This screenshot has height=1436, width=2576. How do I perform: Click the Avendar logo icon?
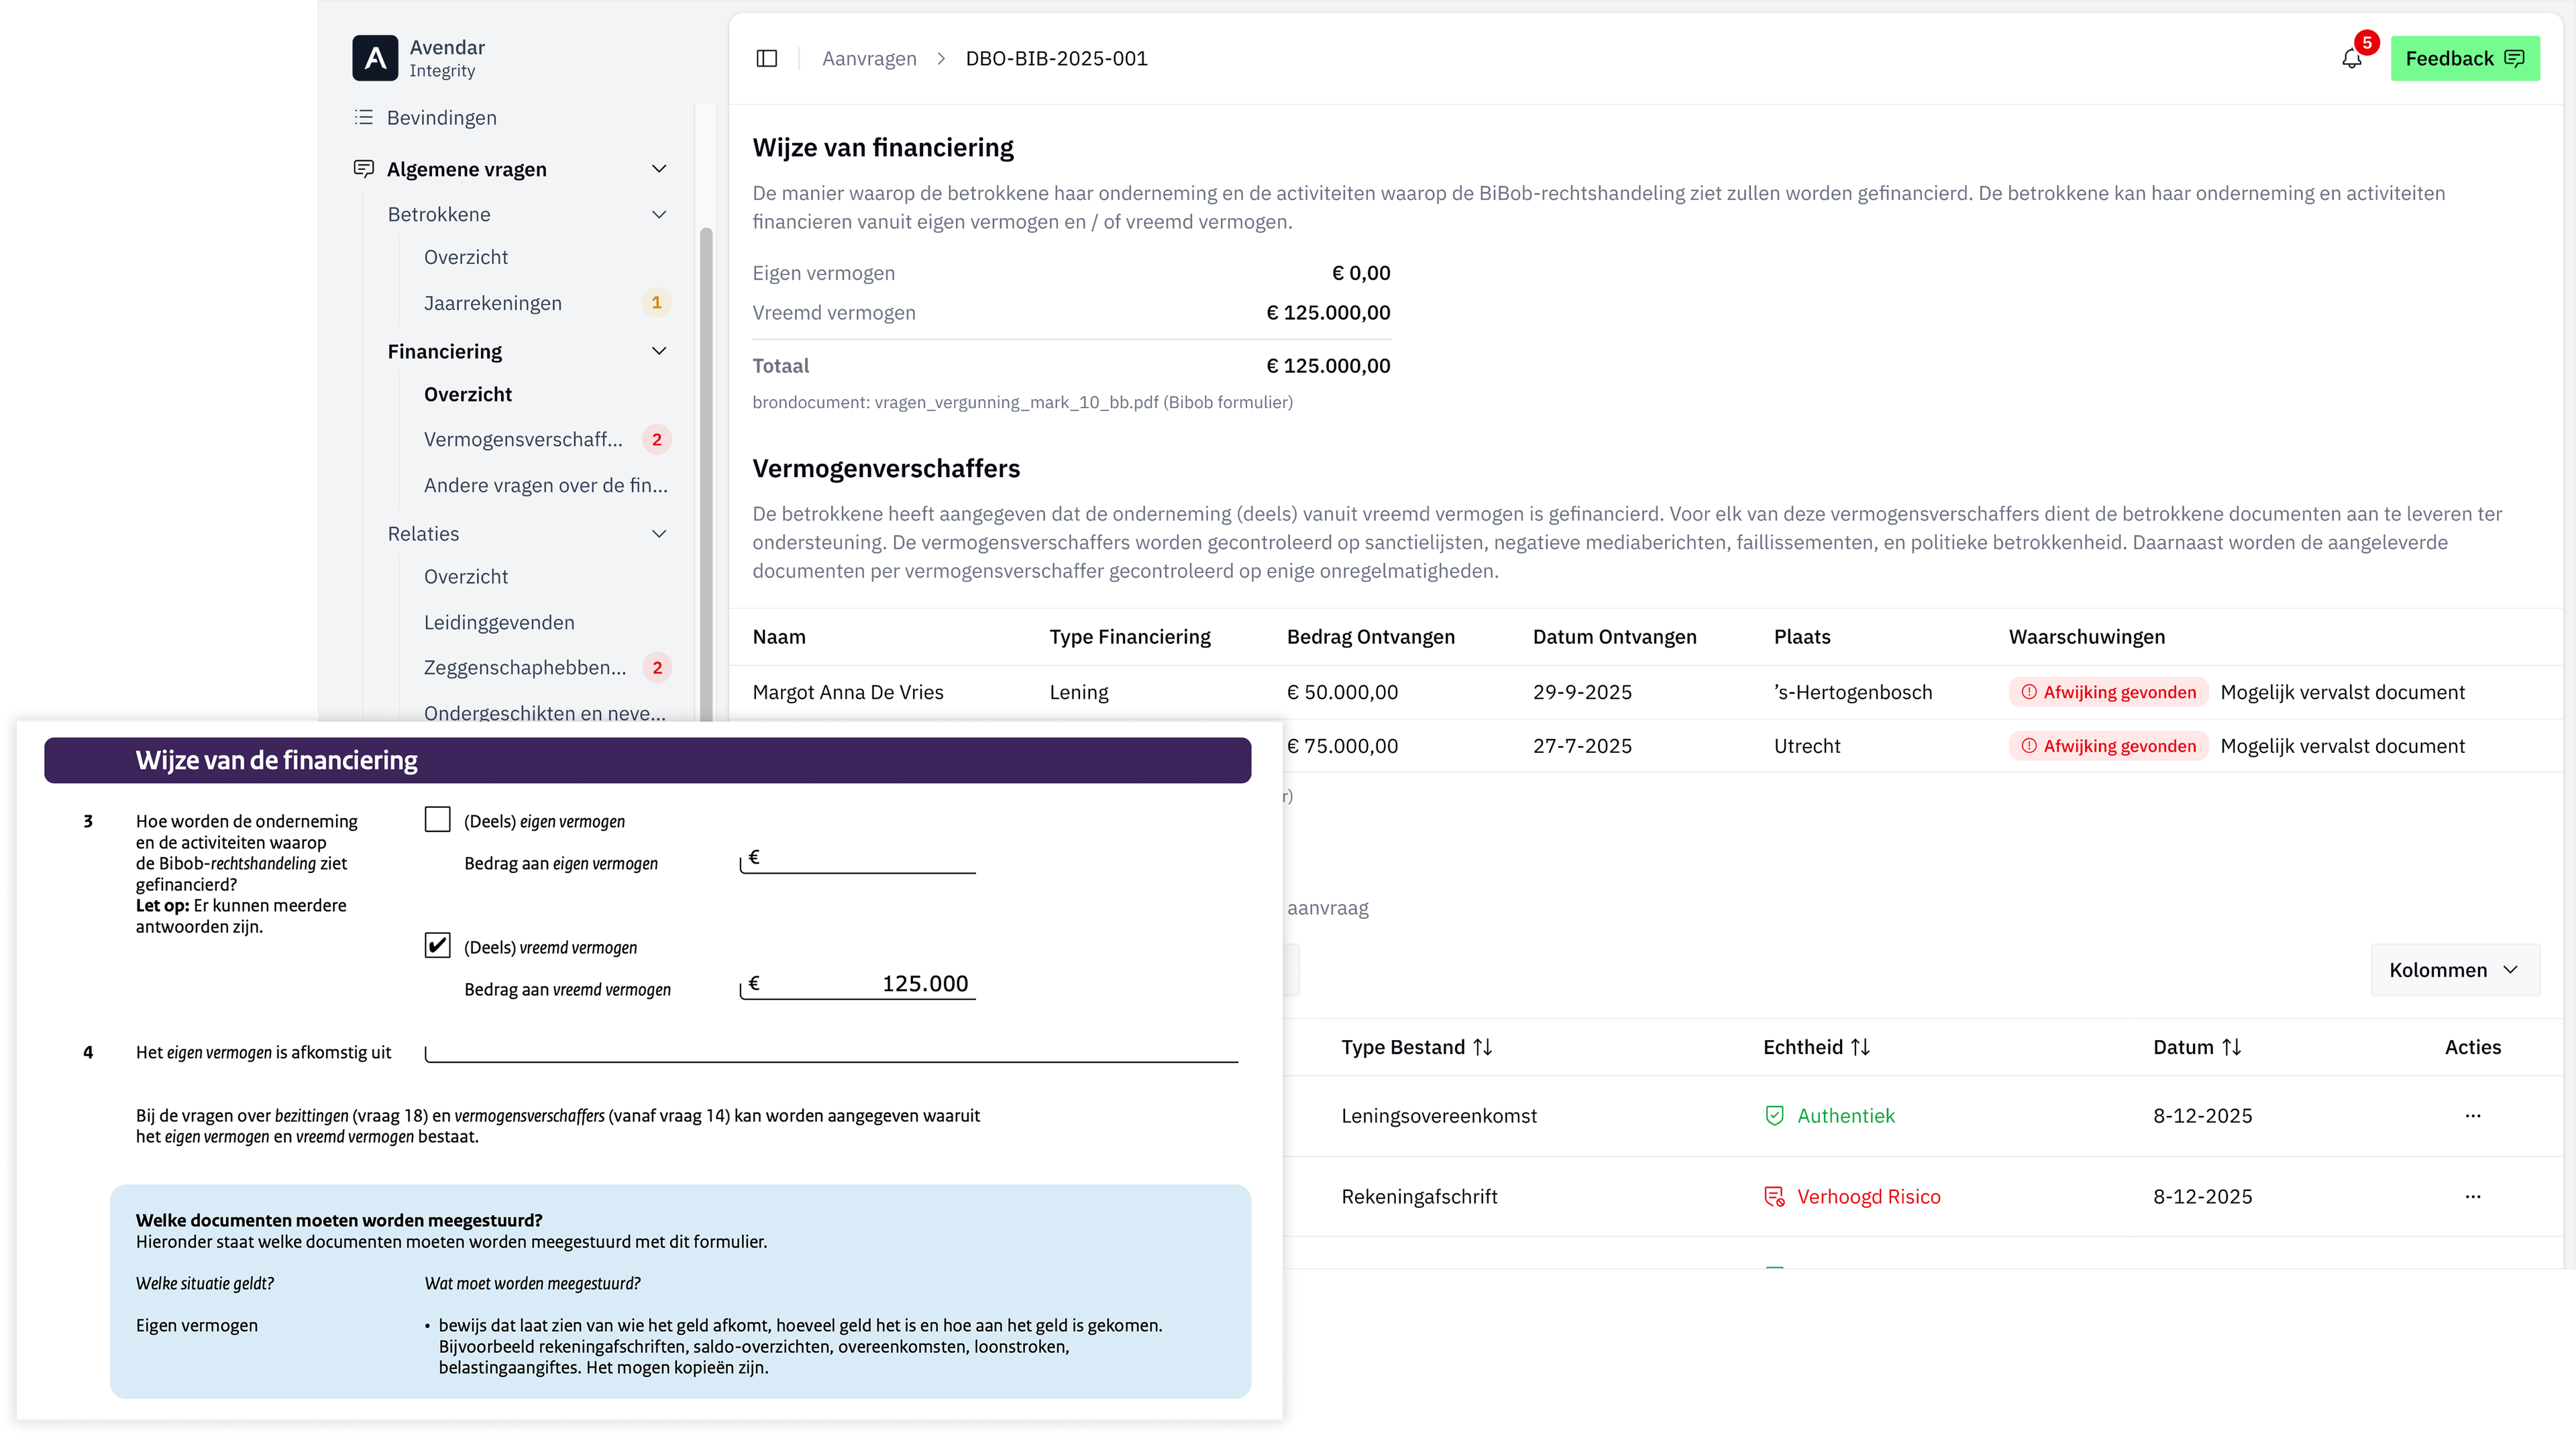(x=375, y=58)
